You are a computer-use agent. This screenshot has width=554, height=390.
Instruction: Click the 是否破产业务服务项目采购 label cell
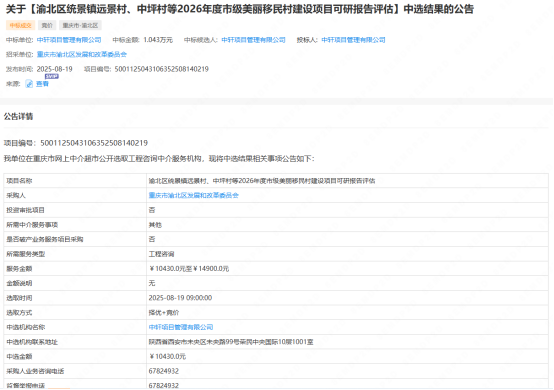point(75,240)
